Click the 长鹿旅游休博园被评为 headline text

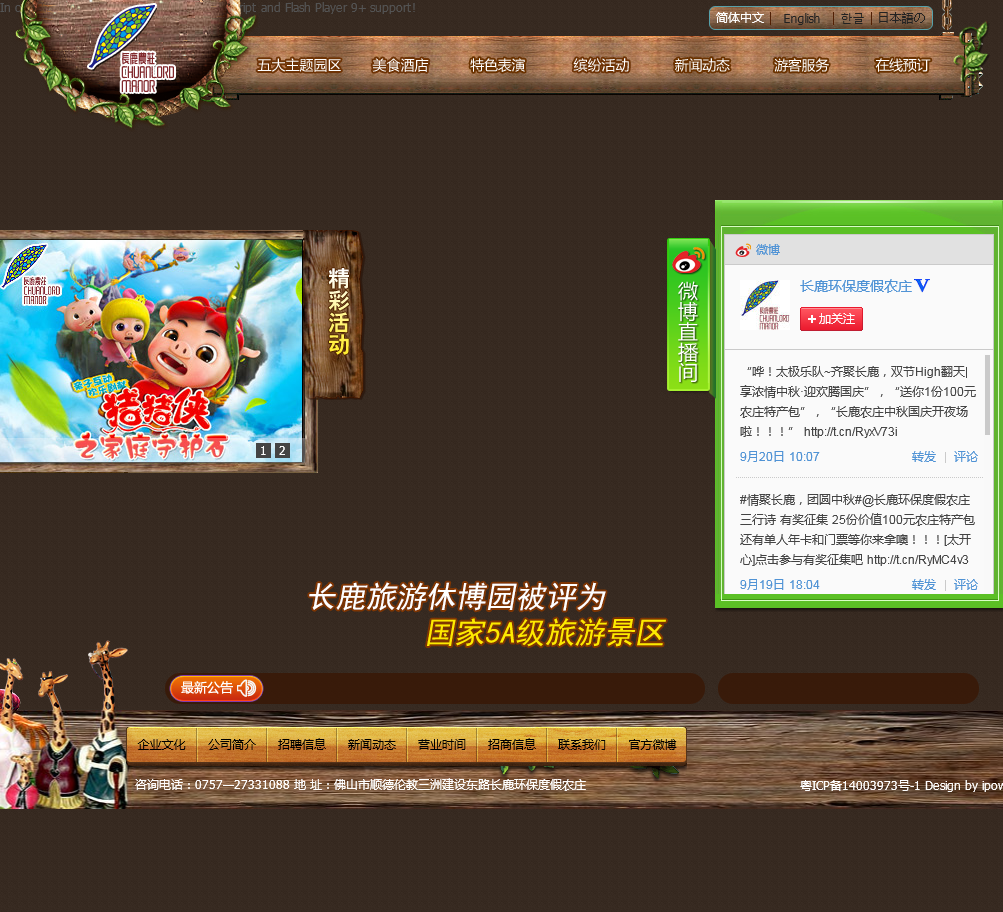[x=457, y=597]
